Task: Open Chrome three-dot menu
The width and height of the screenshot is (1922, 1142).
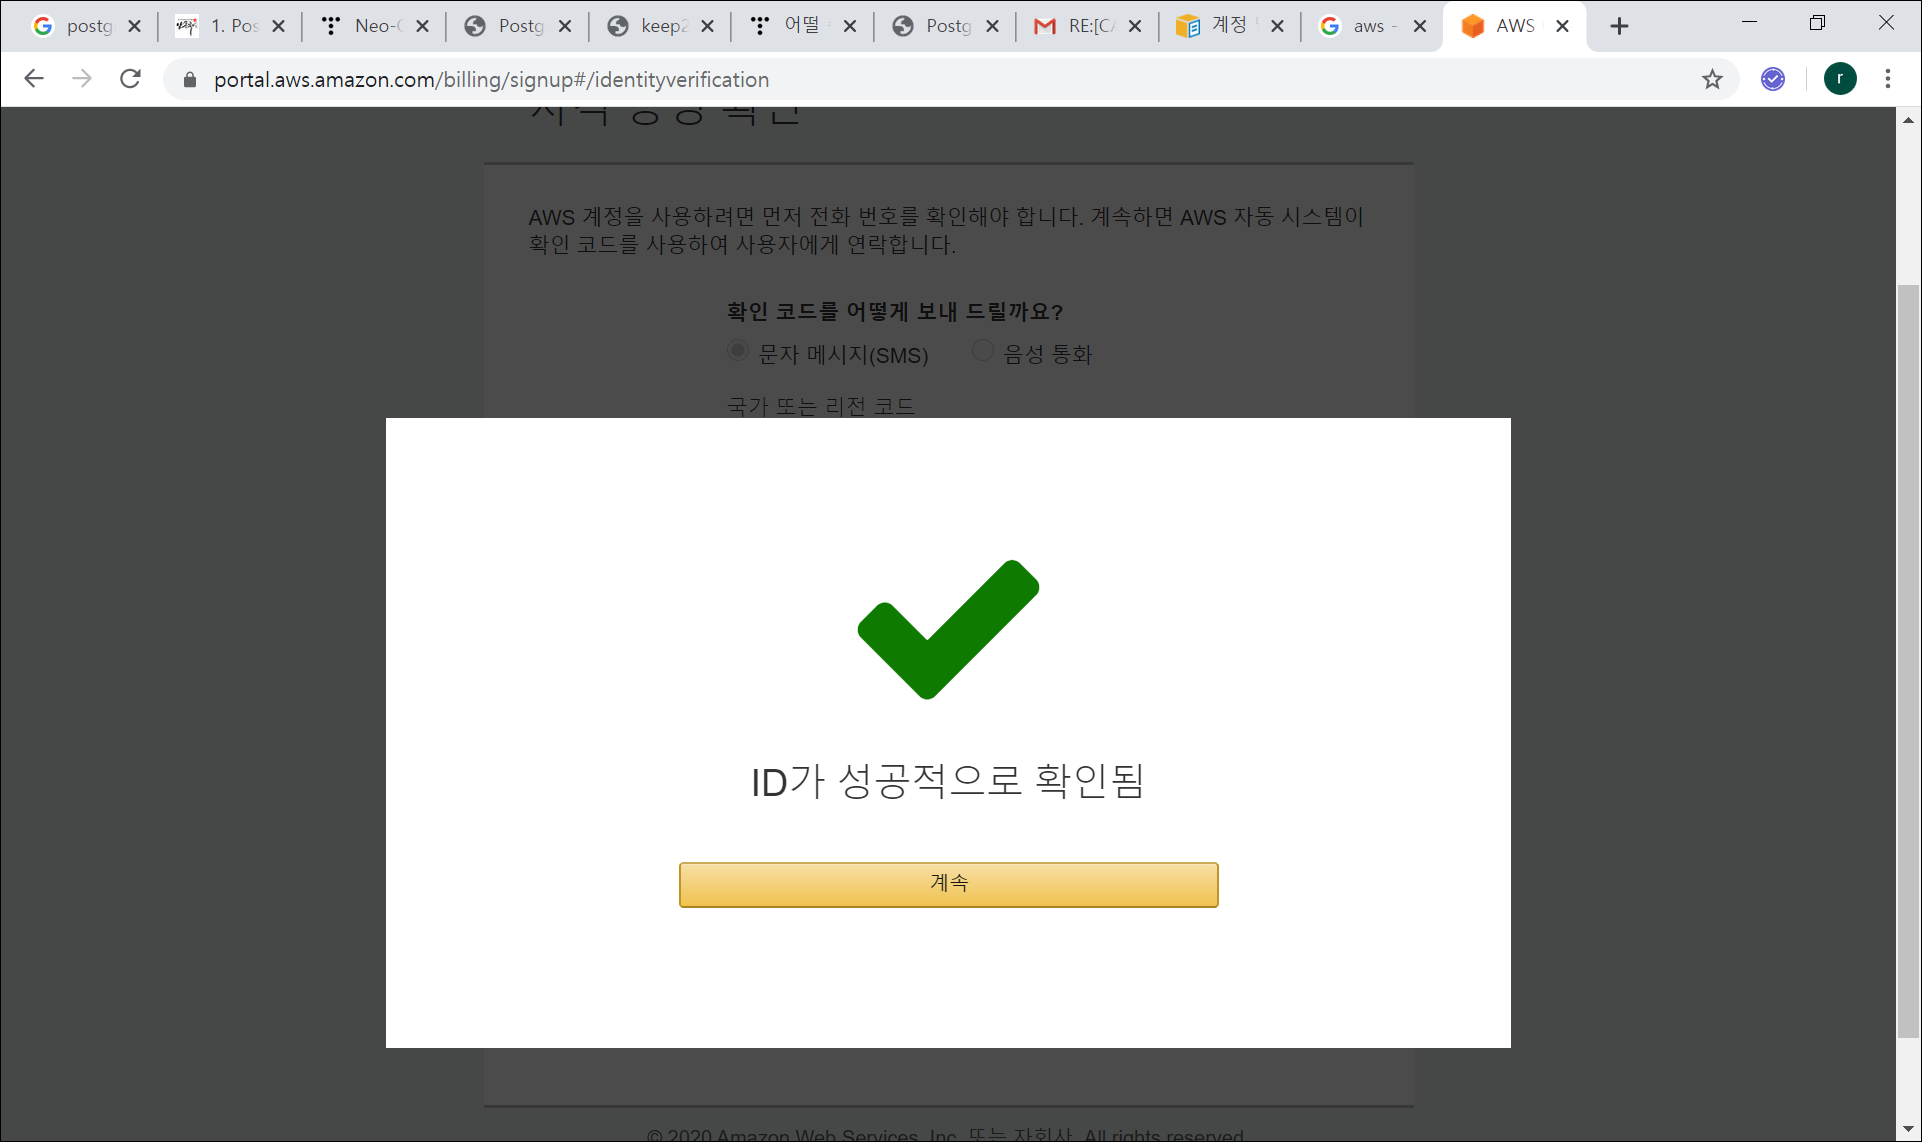Action: click(x=1888, y=79)
